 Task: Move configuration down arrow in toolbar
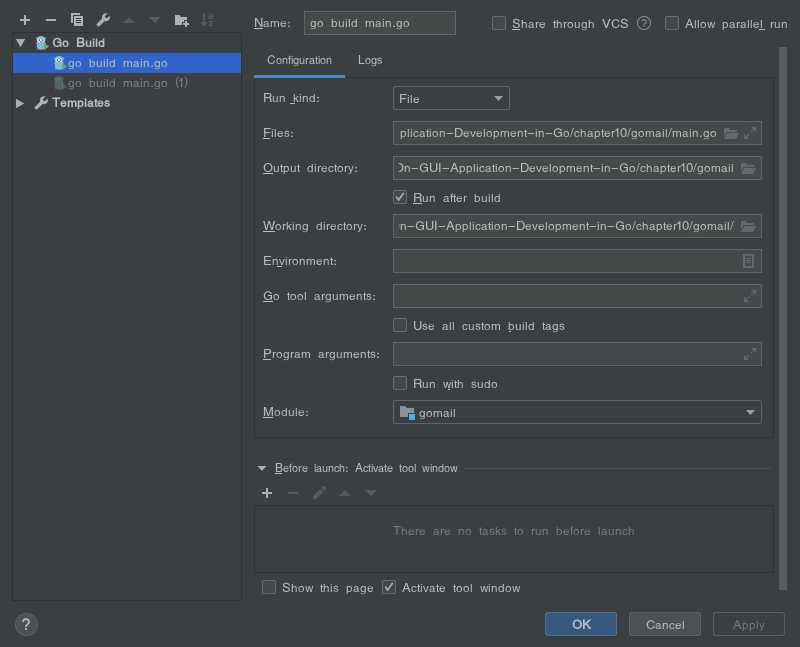tap(155, 20)
